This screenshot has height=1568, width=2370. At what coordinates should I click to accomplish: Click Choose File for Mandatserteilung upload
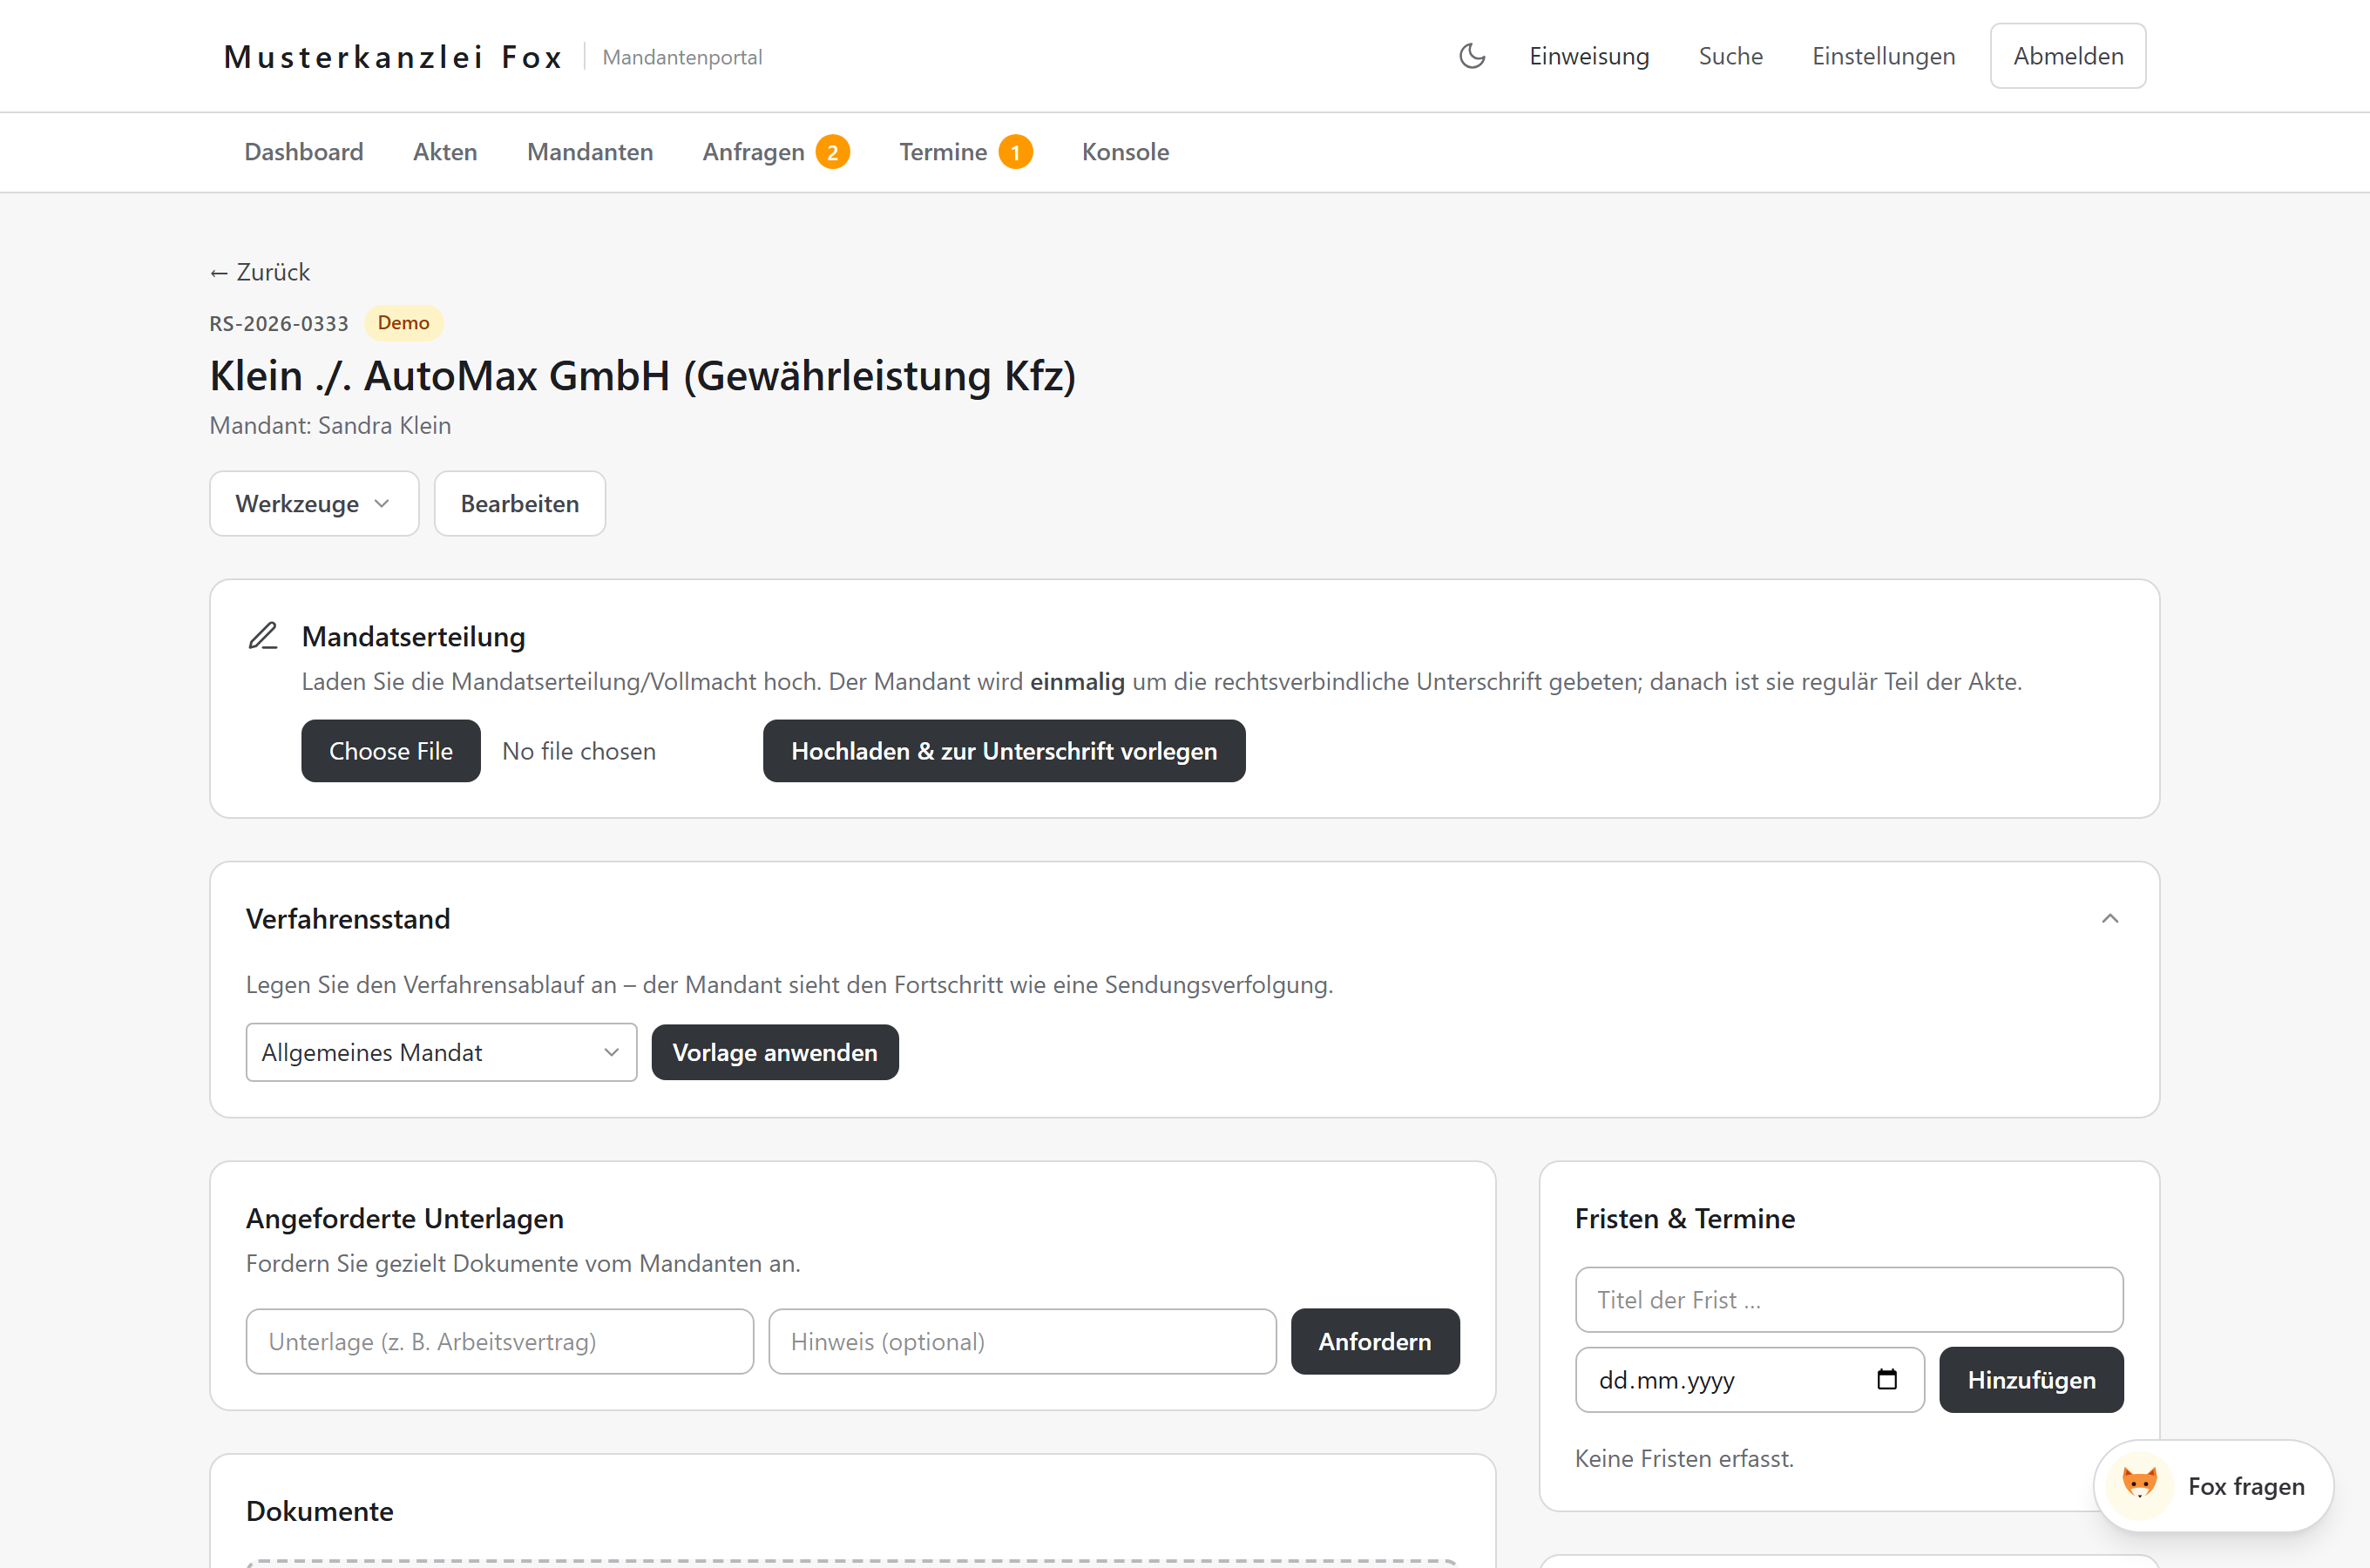click(390, 750)
